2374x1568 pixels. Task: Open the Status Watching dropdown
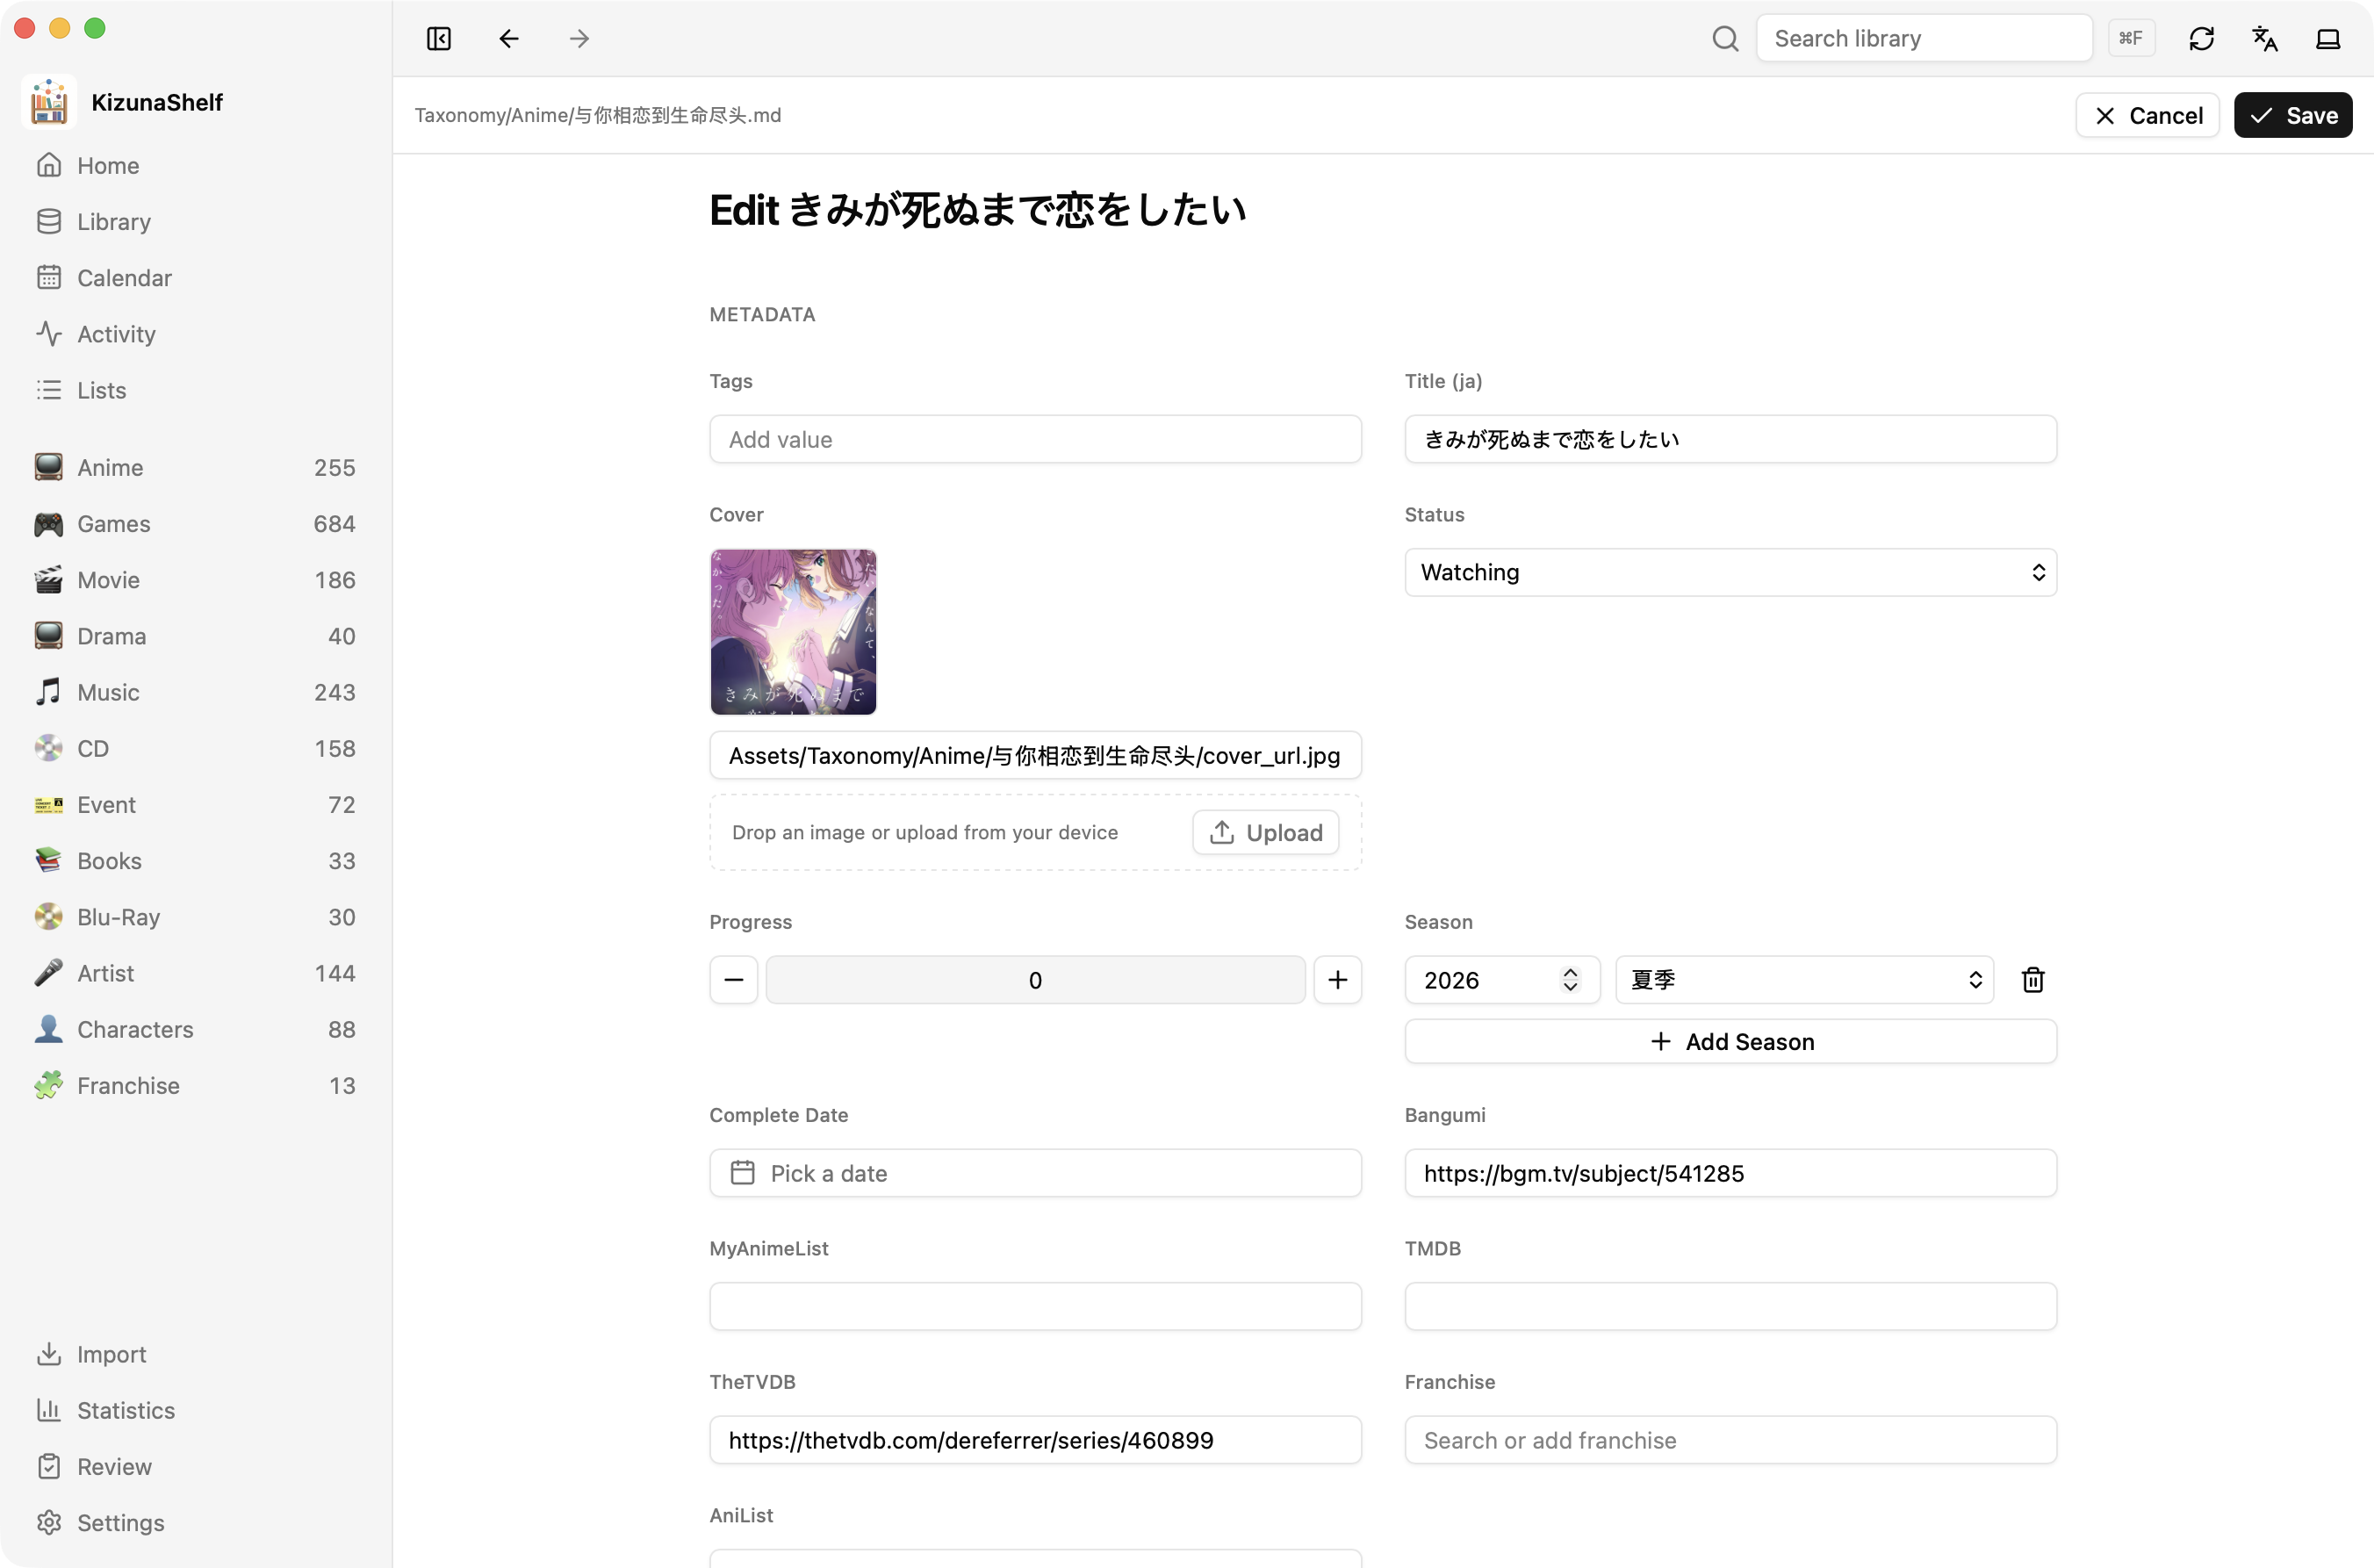coord(1730,572)
